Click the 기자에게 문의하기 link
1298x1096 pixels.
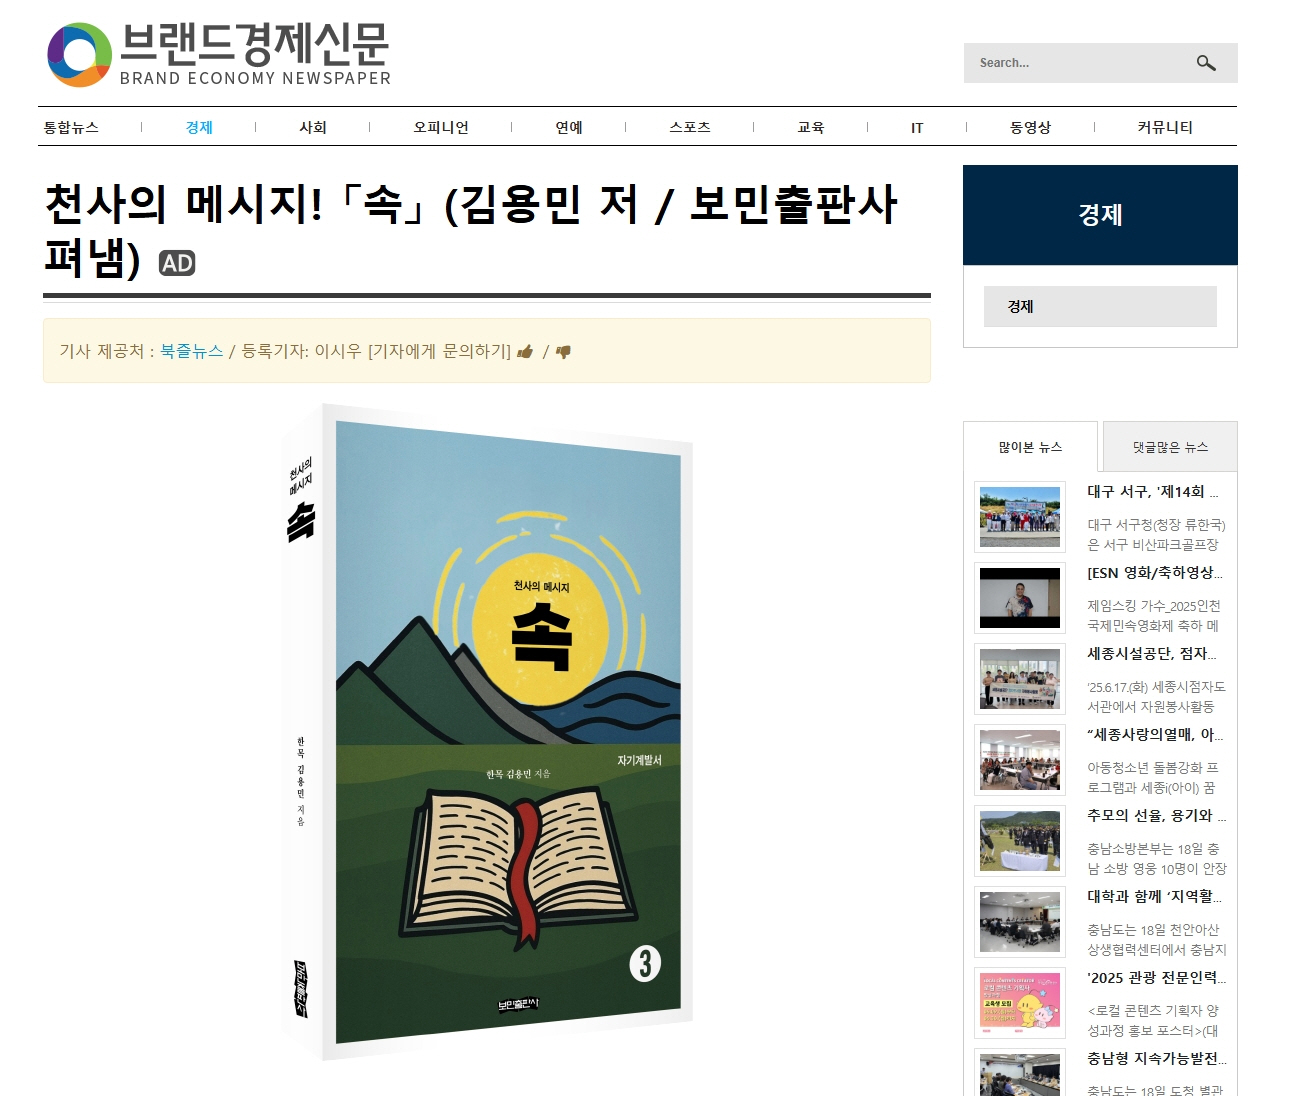(x=439, y=351)
